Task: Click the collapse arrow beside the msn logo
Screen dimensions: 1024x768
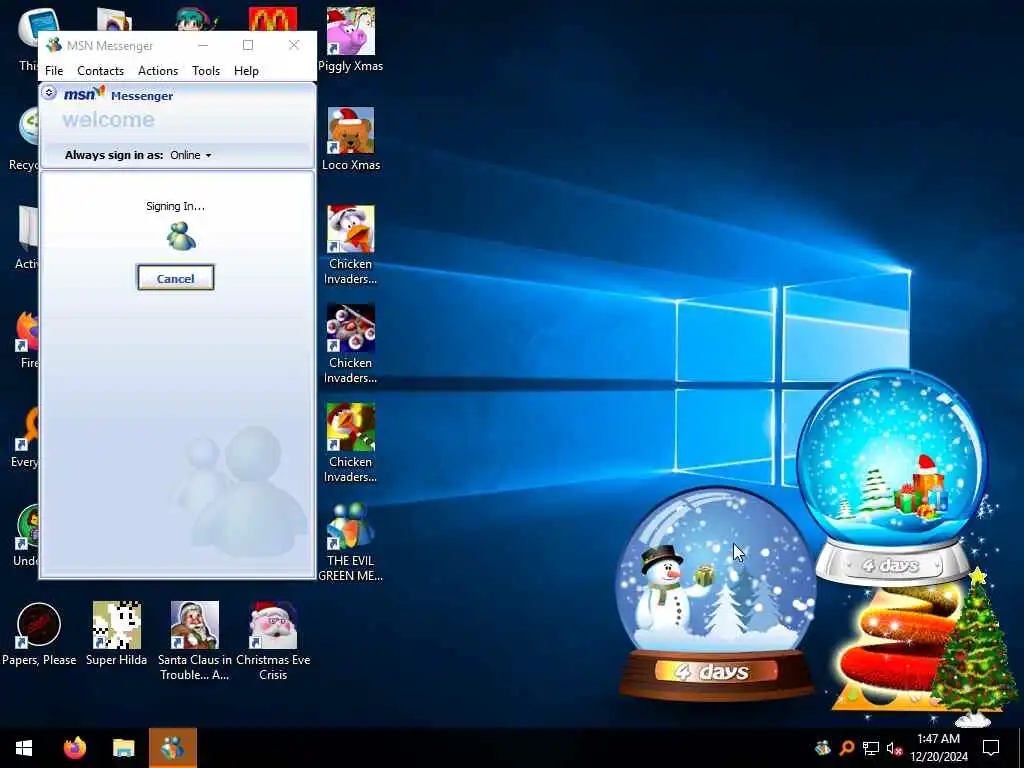Action: pyautogui.click(x=49, y=93)
